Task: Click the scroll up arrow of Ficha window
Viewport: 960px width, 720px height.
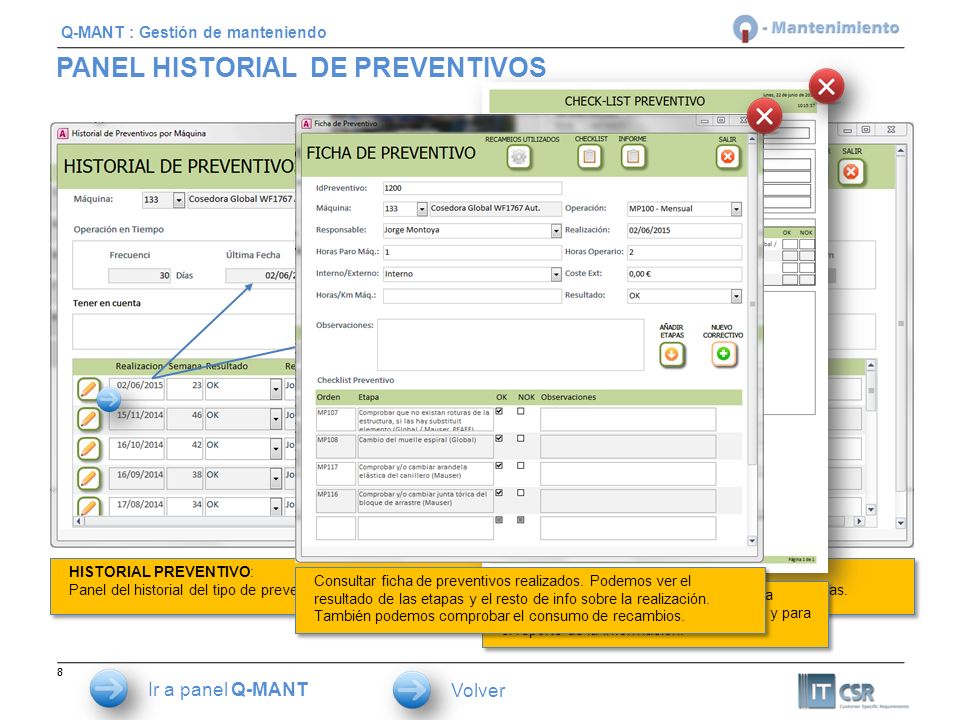Action: point(752,140)
